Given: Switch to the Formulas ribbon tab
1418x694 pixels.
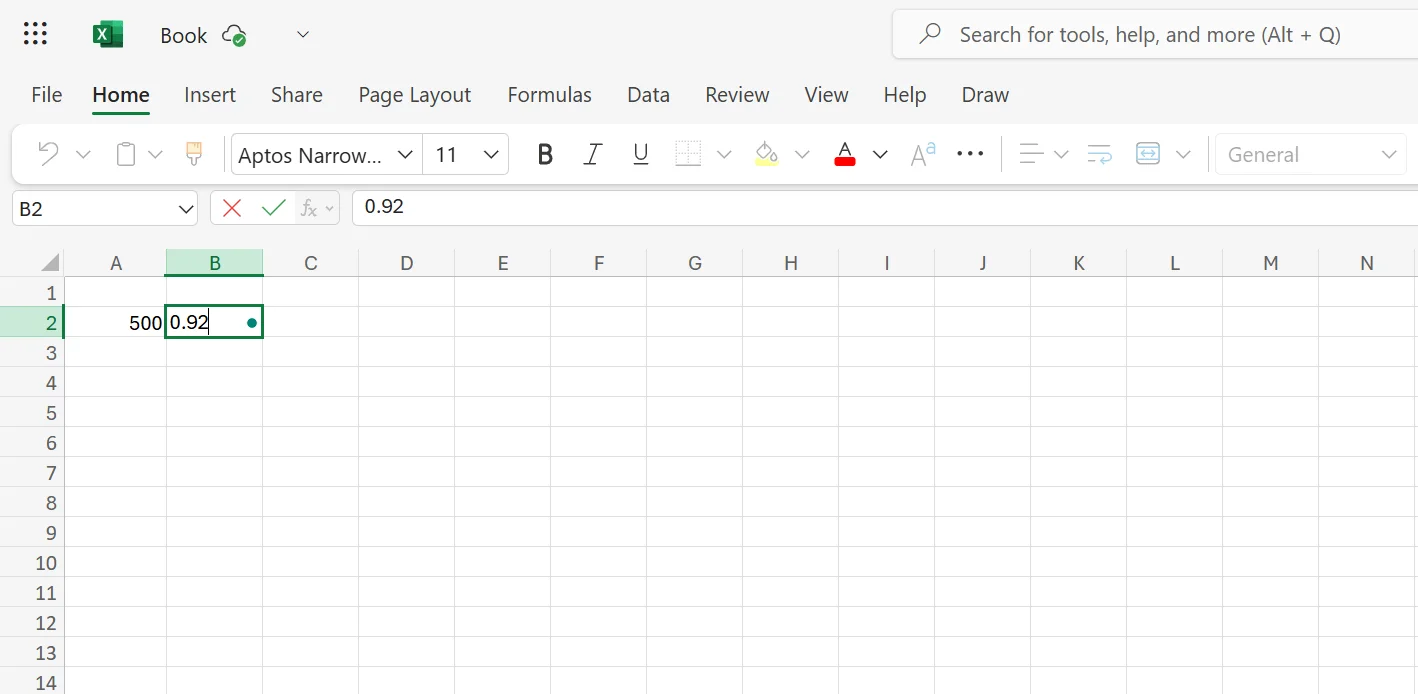Looking at the screenshot, I should coord(549,94).
